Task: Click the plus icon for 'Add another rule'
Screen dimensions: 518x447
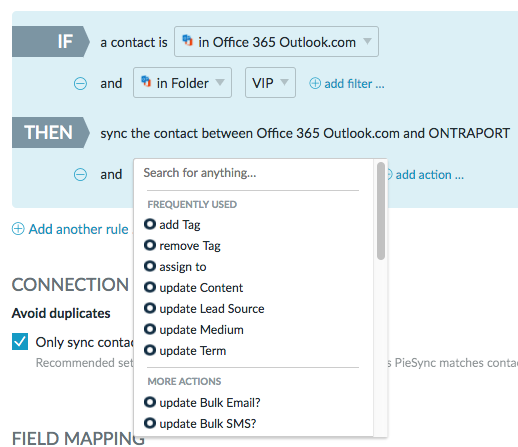Action: tap(18, 229)
